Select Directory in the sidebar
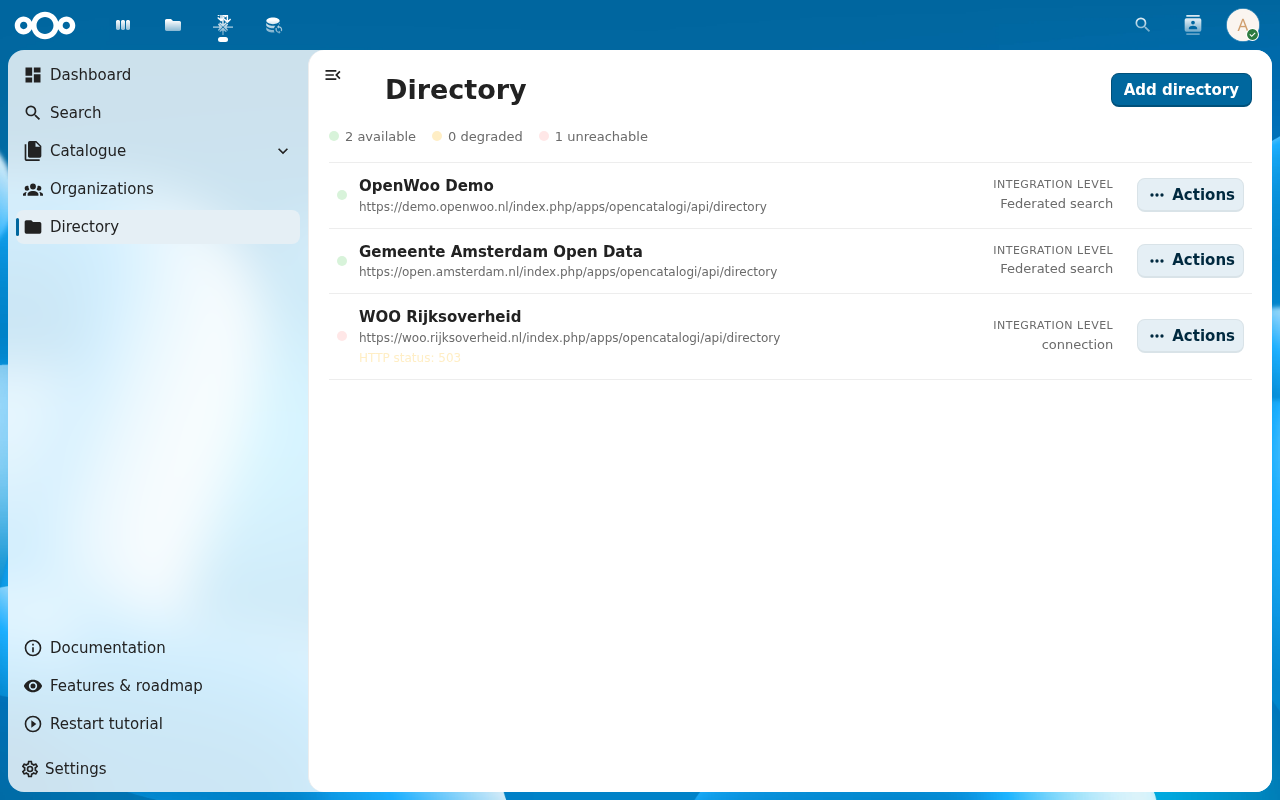The width and height of the screenshot is (1280, 800). (x=158, y=227)
